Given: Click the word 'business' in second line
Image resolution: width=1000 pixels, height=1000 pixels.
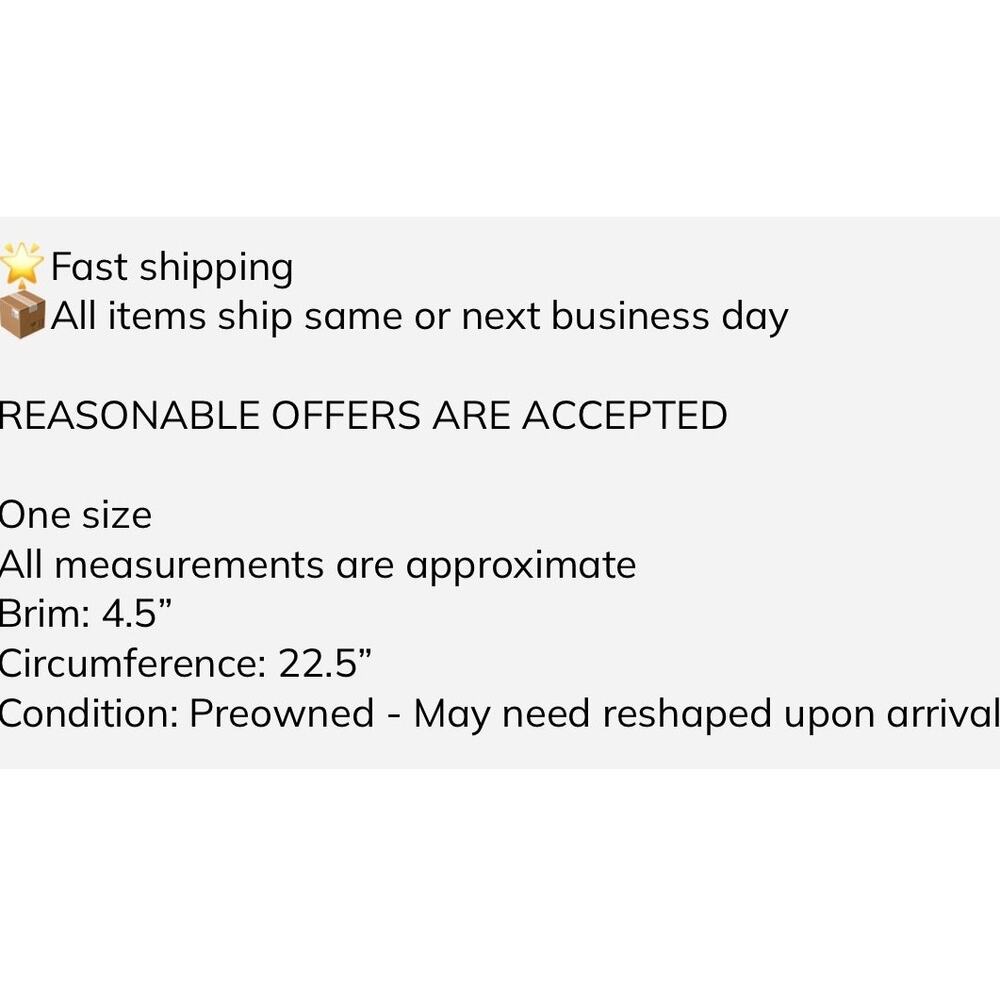Looking at the screenshot, I should [x=630, y=316].
